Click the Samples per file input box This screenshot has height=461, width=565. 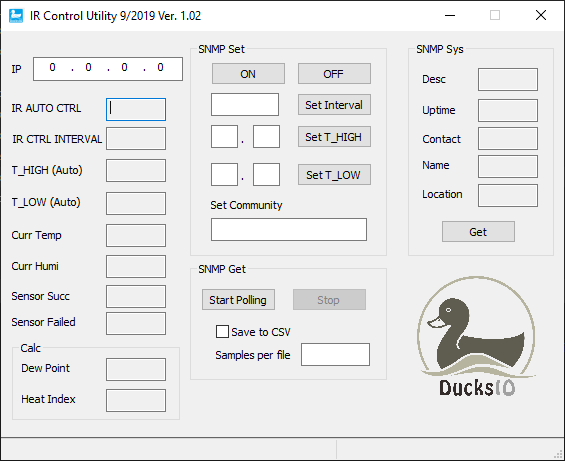[335, 354]
